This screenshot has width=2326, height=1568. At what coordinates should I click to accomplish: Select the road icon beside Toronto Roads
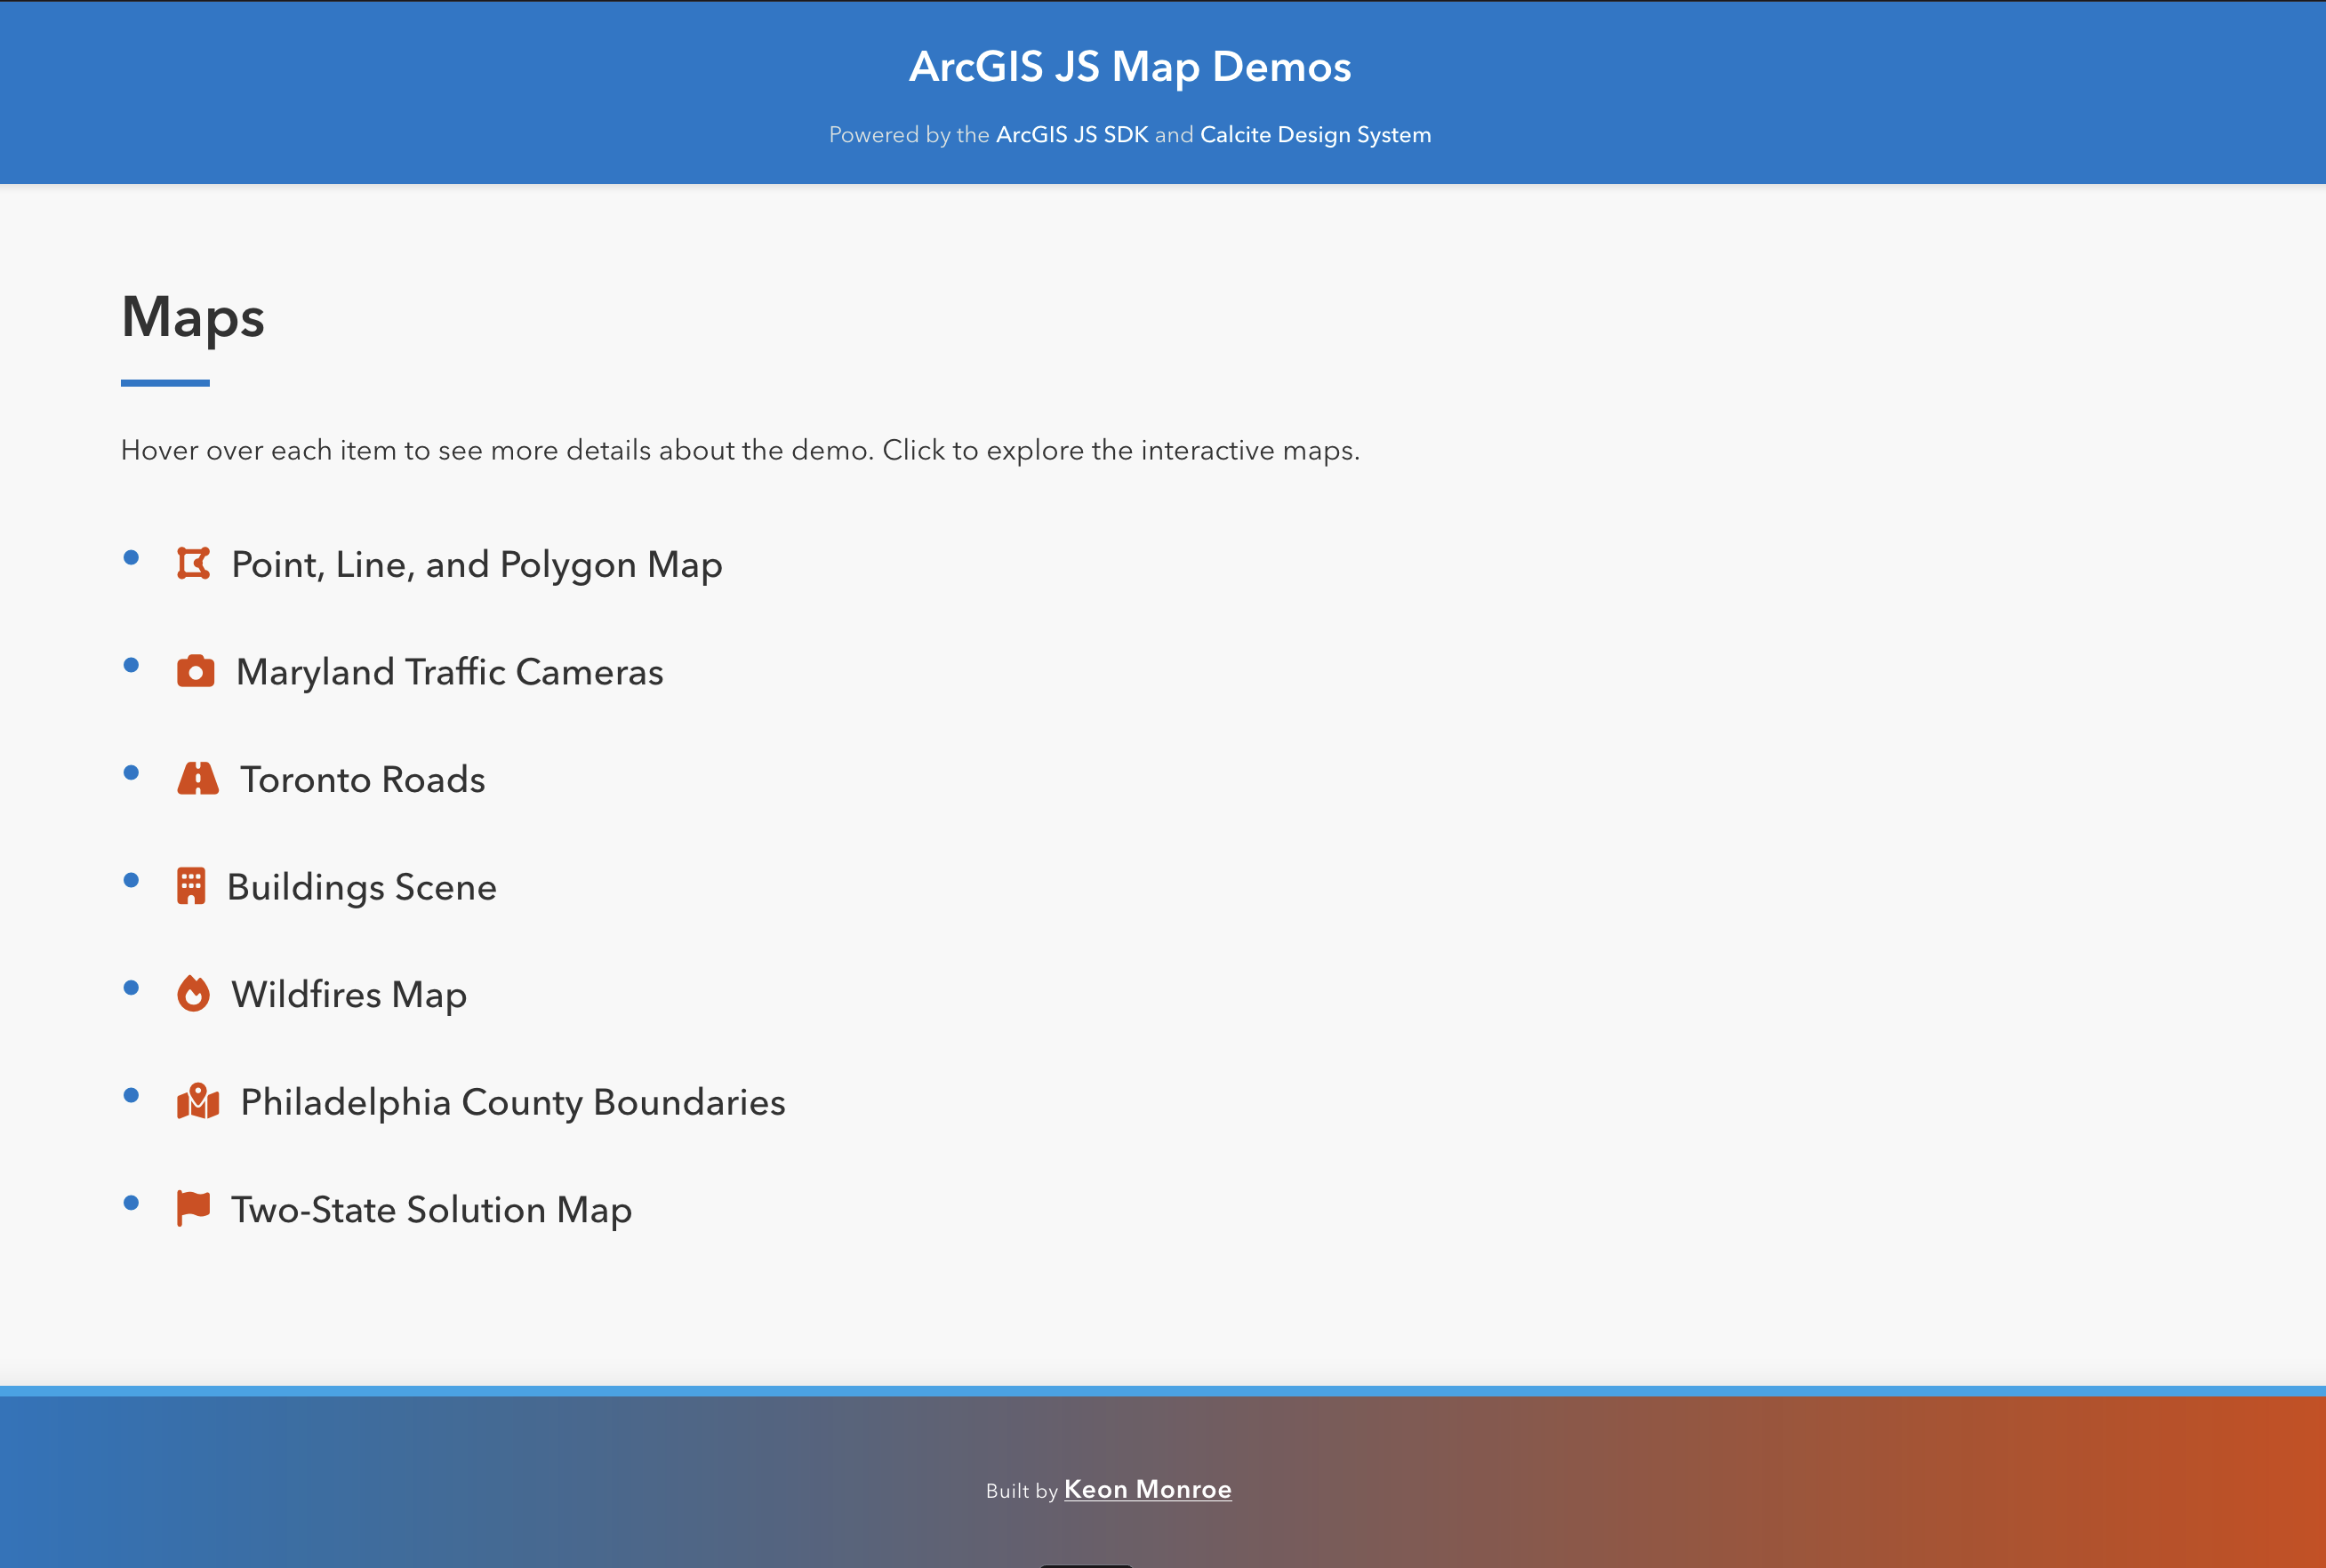[x=199, y=779]
